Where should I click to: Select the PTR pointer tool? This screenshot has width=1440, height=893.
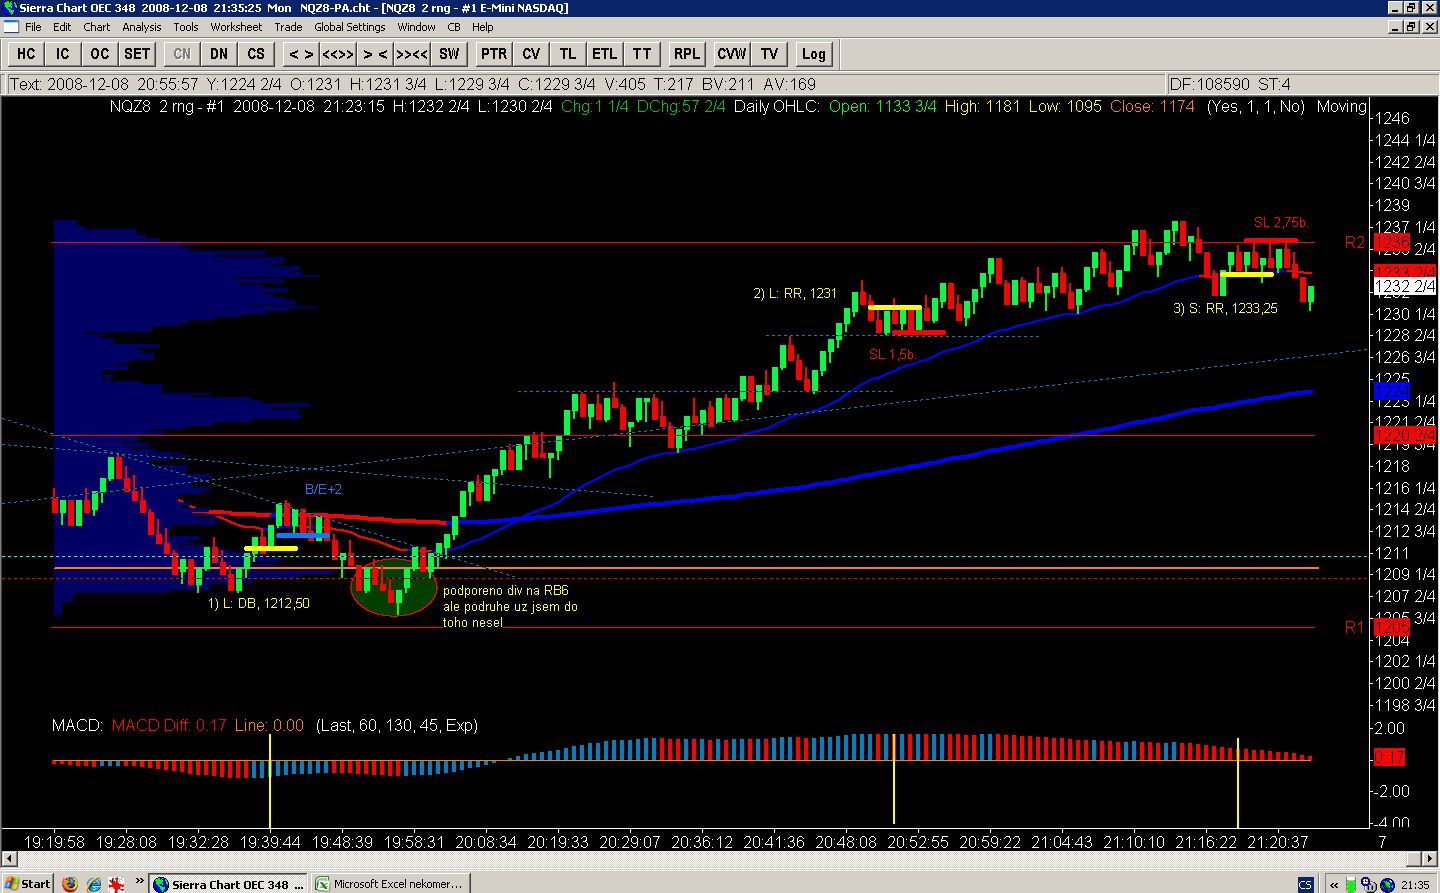pos(494,54)
